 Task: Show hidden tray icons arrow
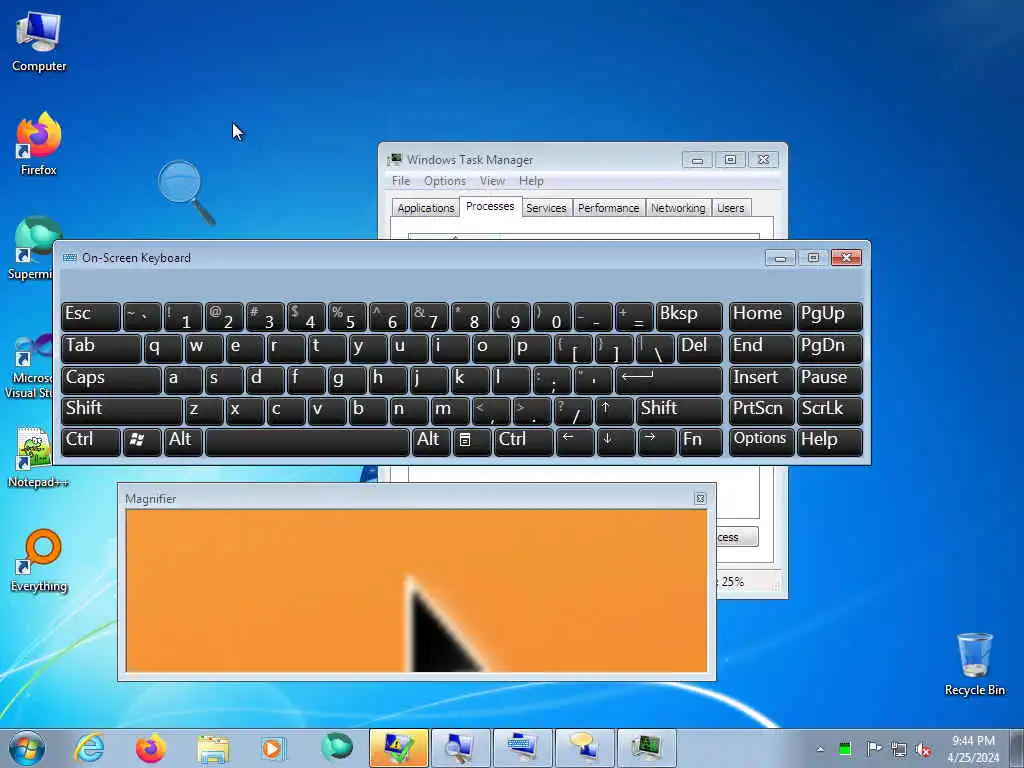point(820,749)
